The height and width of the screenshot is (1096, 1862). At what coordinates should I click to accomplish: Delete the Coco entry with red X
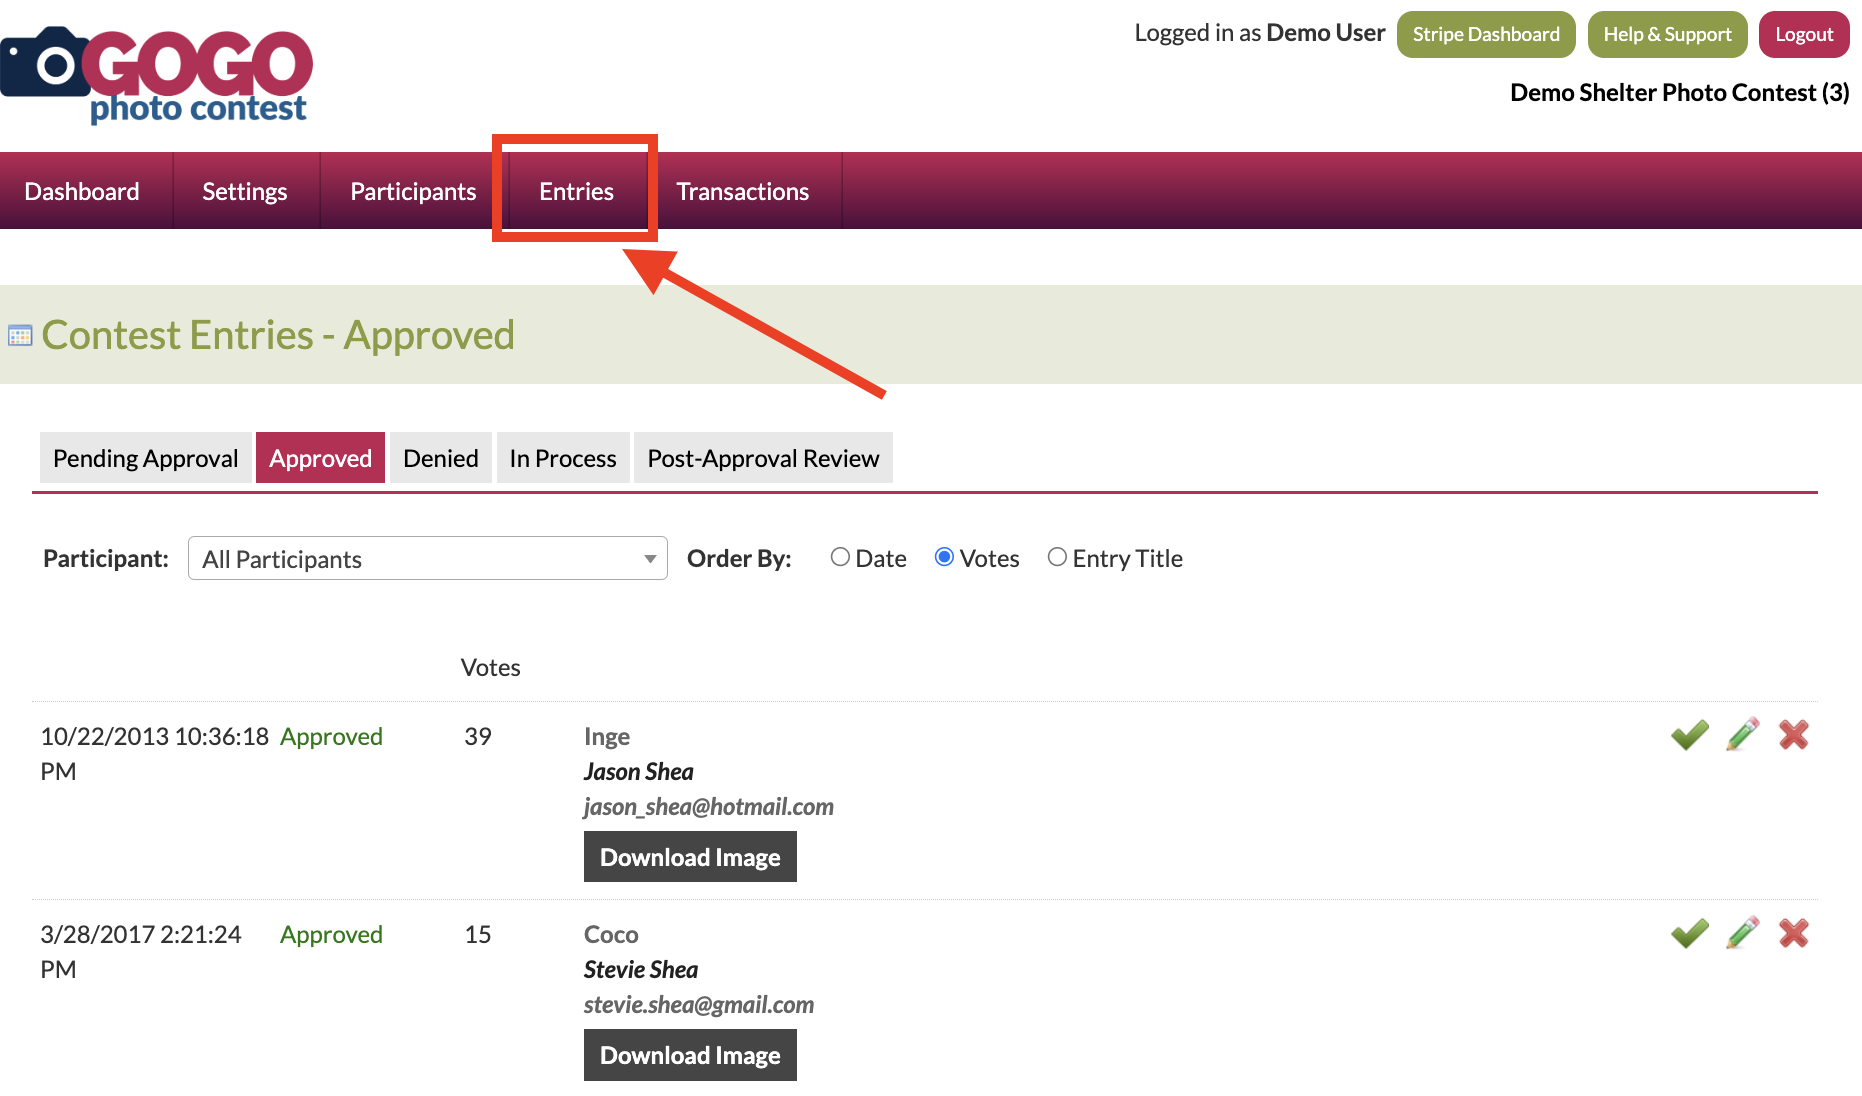click(x=1794, y=933)
